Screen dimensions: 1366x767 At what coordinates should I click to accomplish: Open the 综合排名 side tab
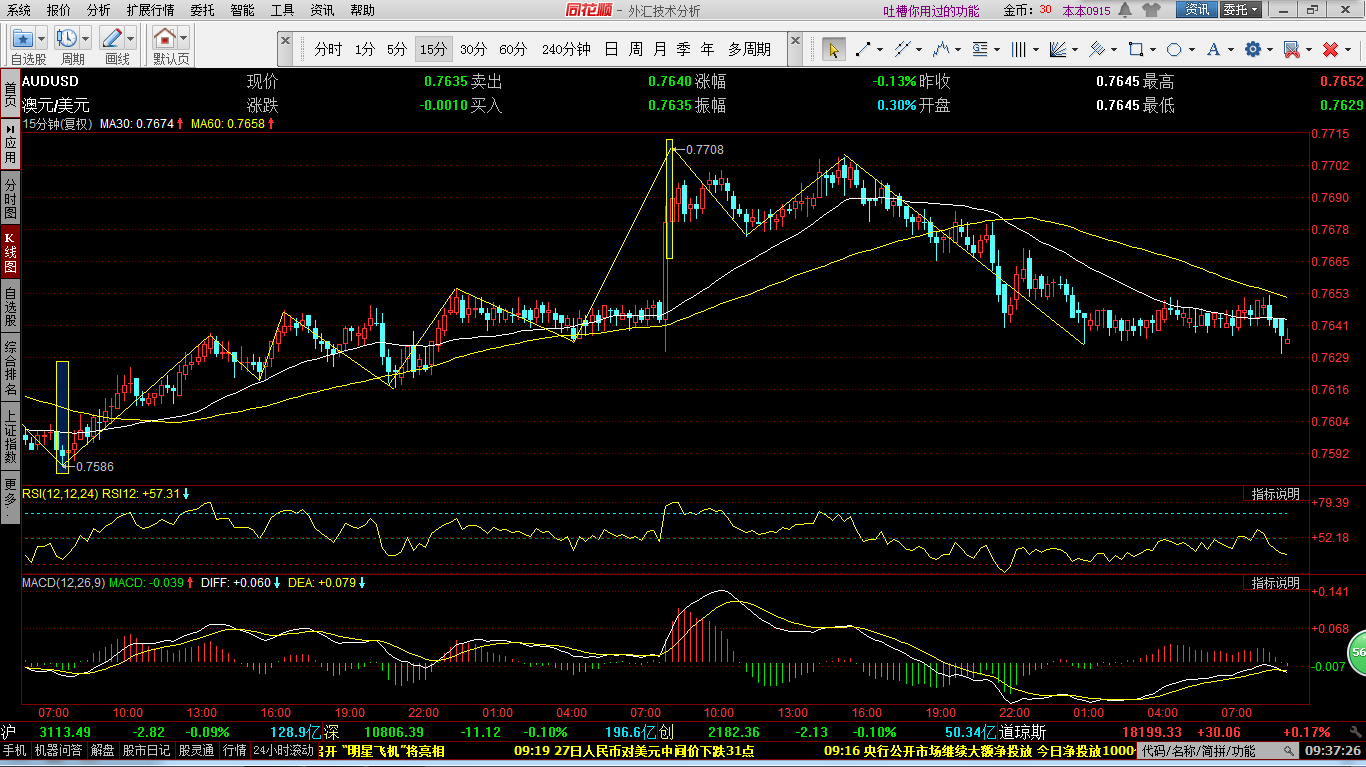pyautogui.click(x=10, y=367)
